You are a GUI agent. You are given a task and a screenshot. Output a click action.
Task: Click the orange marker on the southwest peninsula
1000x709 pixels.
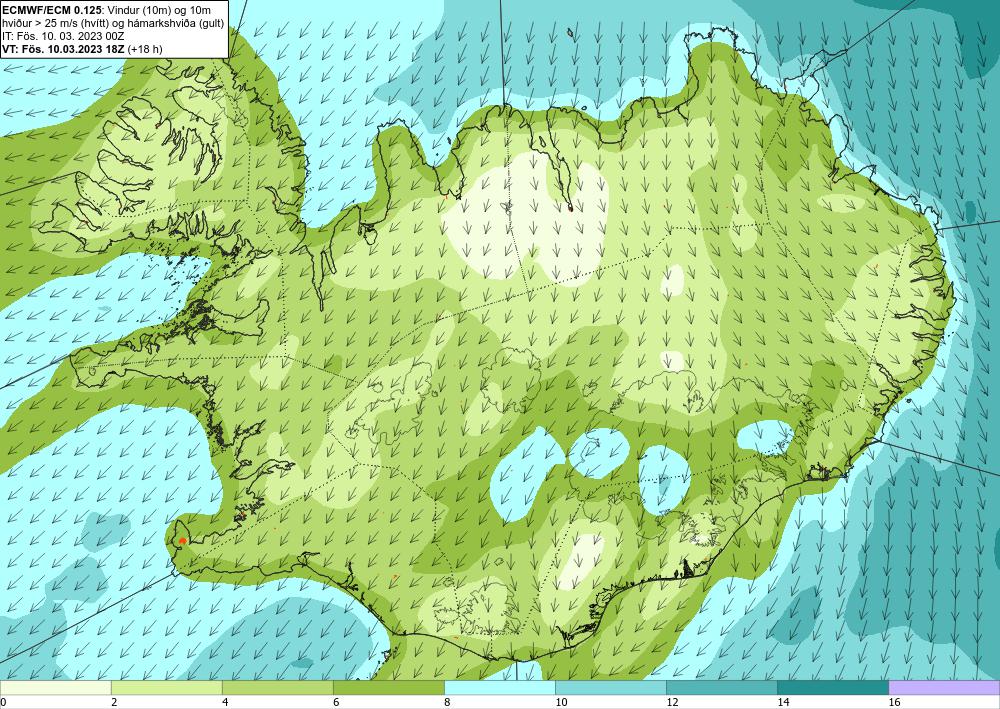click(x=182, y=541)
